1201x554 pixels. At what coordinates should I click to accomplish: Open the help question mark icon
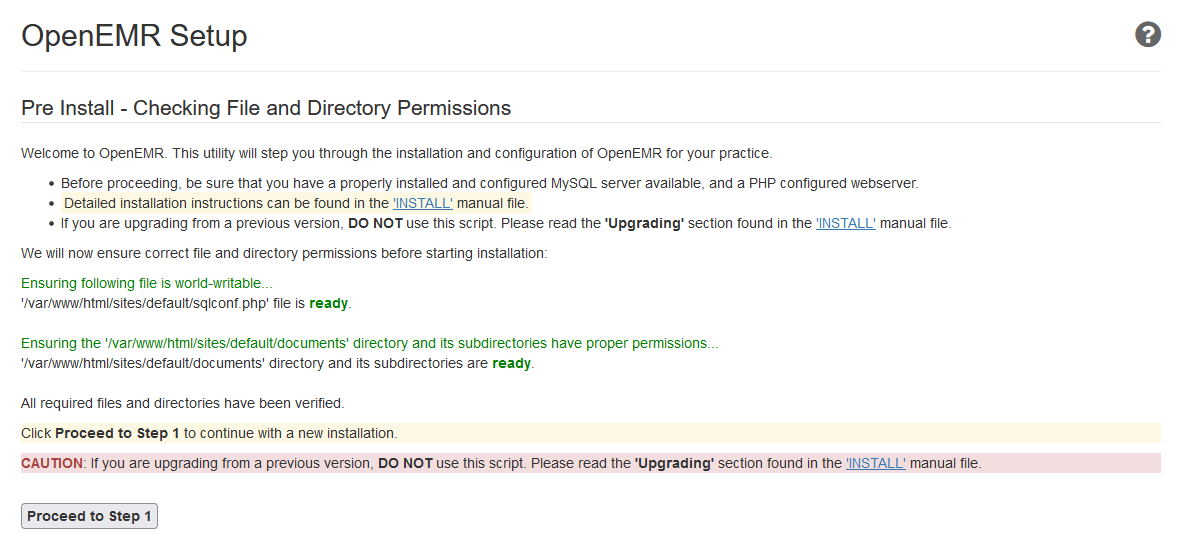tap(1147, 35)
